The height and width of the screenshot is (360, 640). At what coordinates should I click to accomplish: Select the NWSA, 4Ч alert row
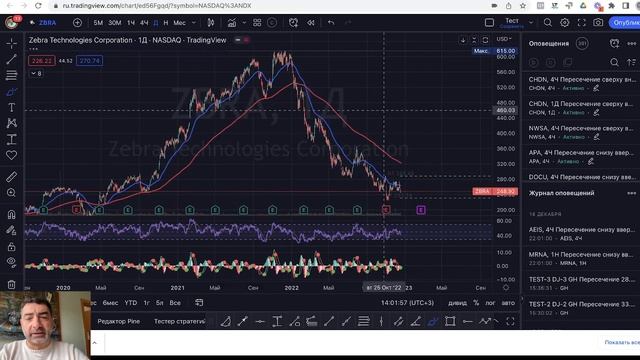[x=582, y=132]
